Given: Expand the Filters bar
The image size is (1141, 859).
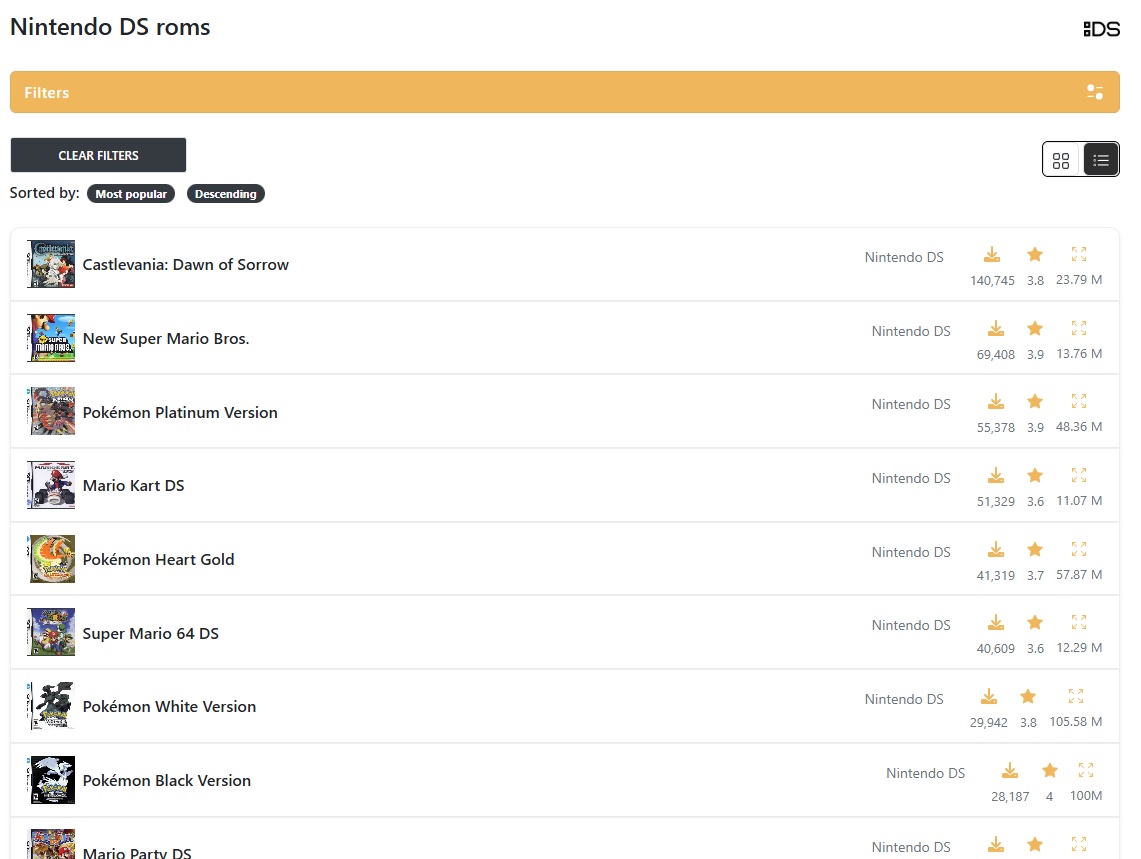Looking at the screenshot, I should (x=565, y=92).
